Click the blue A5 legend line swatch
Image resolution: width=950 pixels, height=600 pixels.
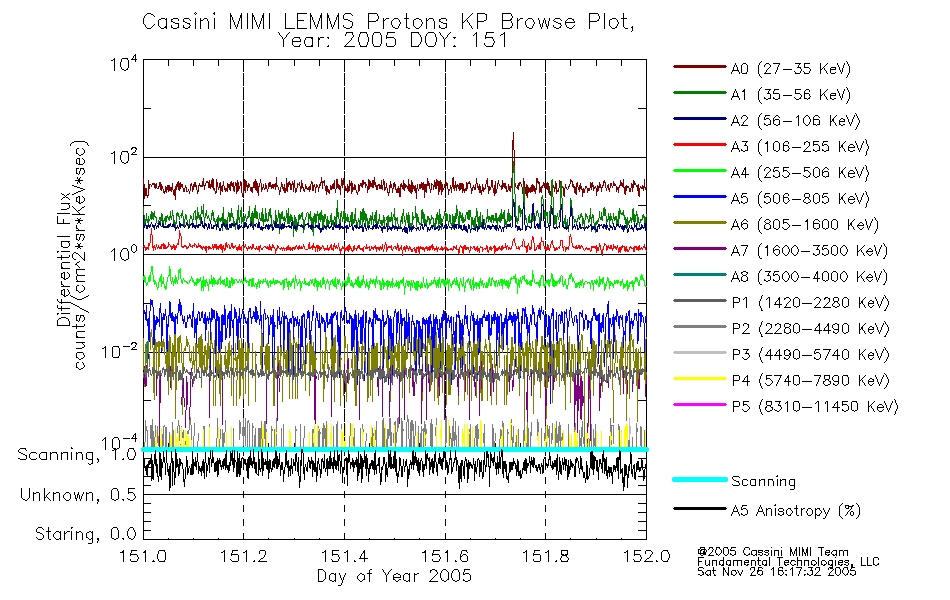[x=700, y=196]
